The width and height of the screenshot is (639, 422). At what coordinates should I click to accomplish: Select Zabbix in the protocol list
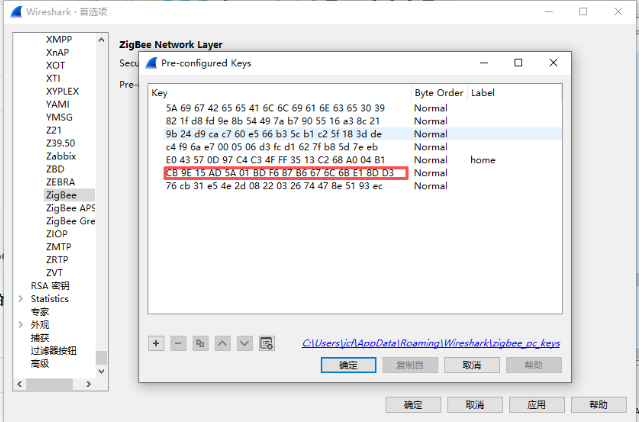(61, 156)
